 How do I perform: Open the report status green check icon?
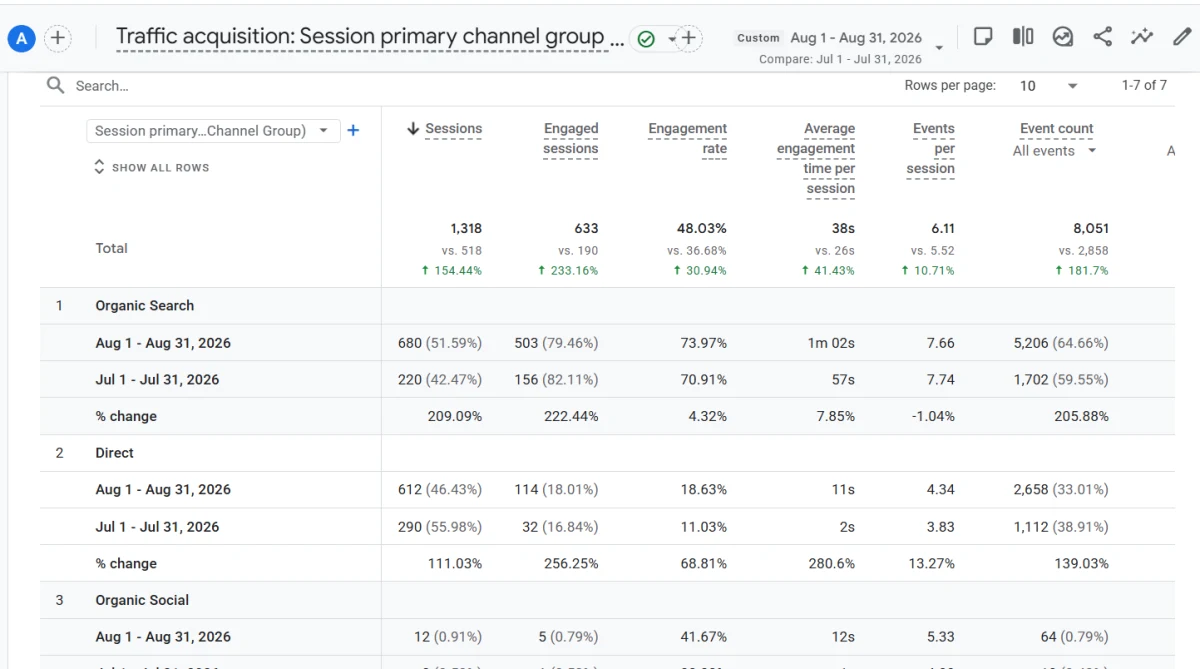[x=646, y=39]
